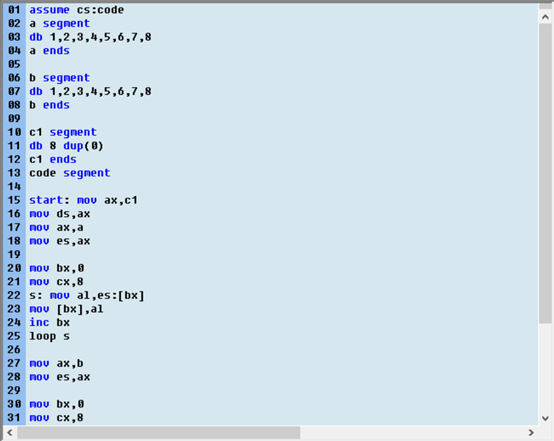The width and height of the screenshot is (554, 441).
Task: Click 'mov es,ax' on line 18
Action: [x=60, y=241]
